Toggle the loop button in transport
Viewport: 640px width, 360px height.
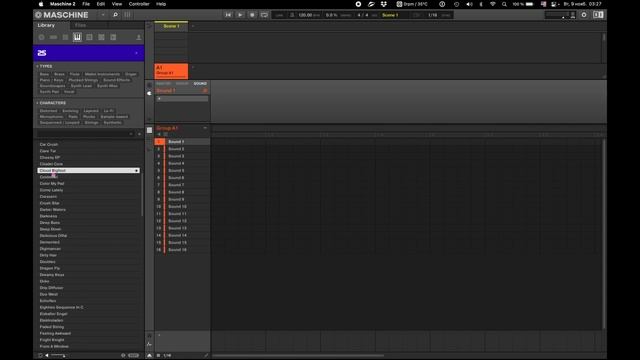pyautogui.click(x=264, y=15)
